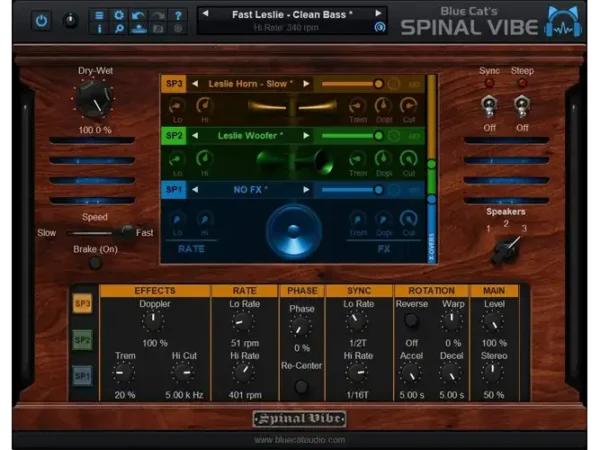Click the SP2 green level slider
Image resolution: width=600 pixels, height=450 pixels.
(x=352, y=136)
